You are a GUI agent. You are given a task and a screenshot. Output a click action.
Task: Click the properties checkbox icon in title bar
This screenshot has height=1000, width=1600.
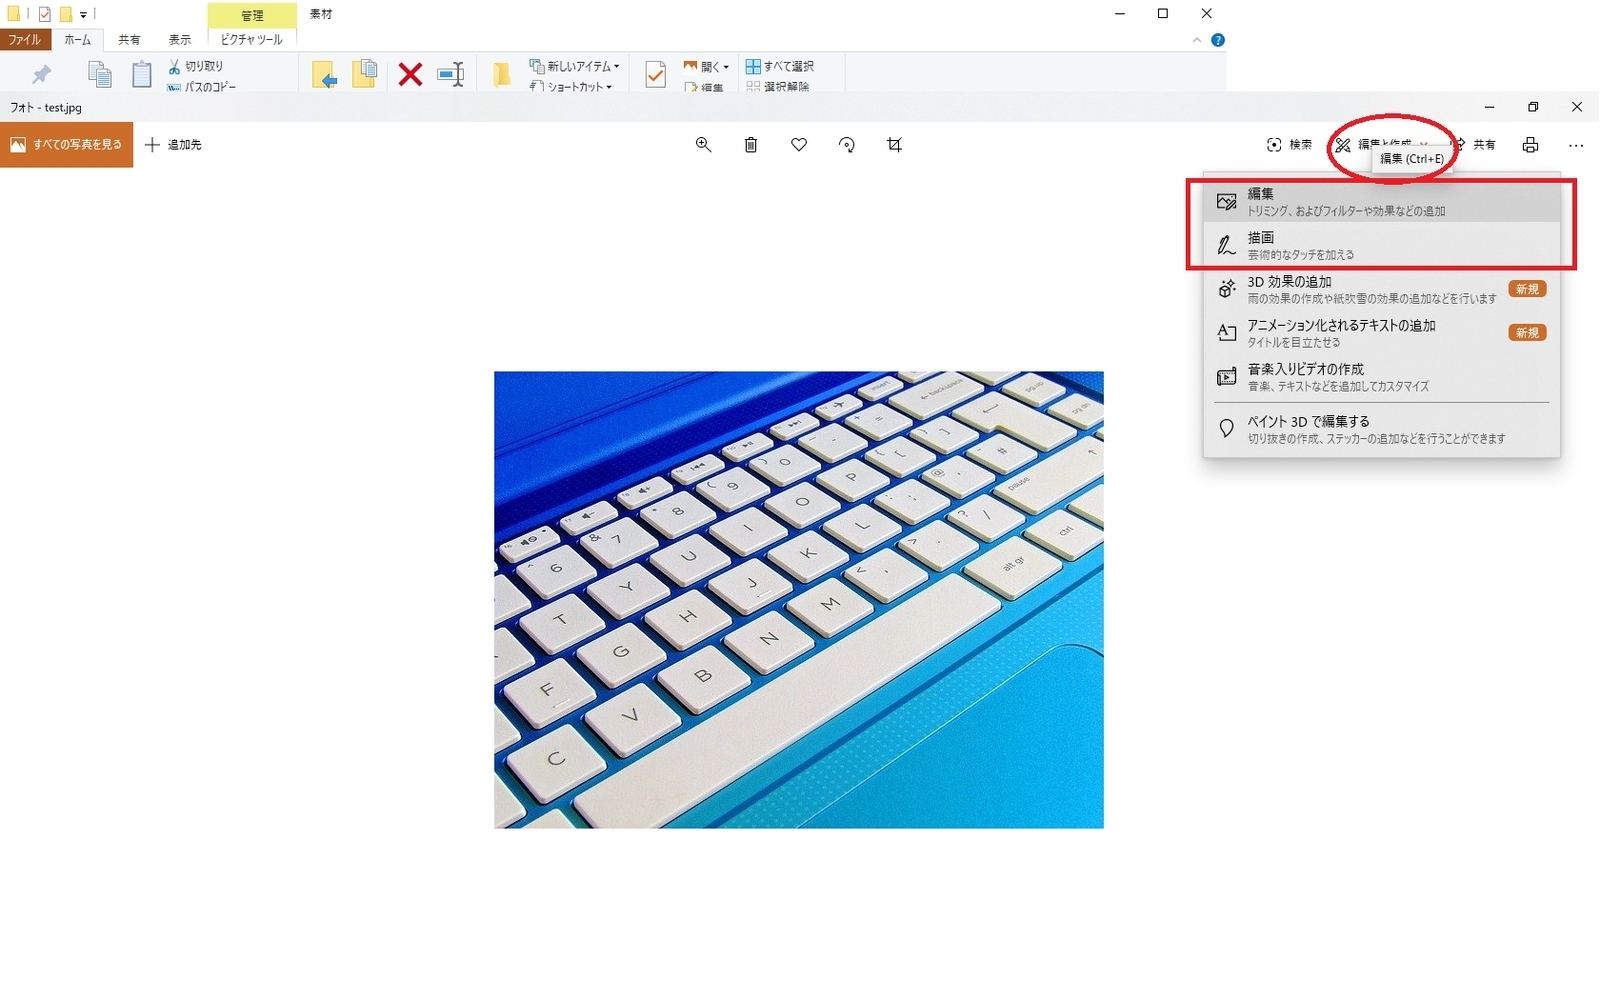(x=44, y=14)
